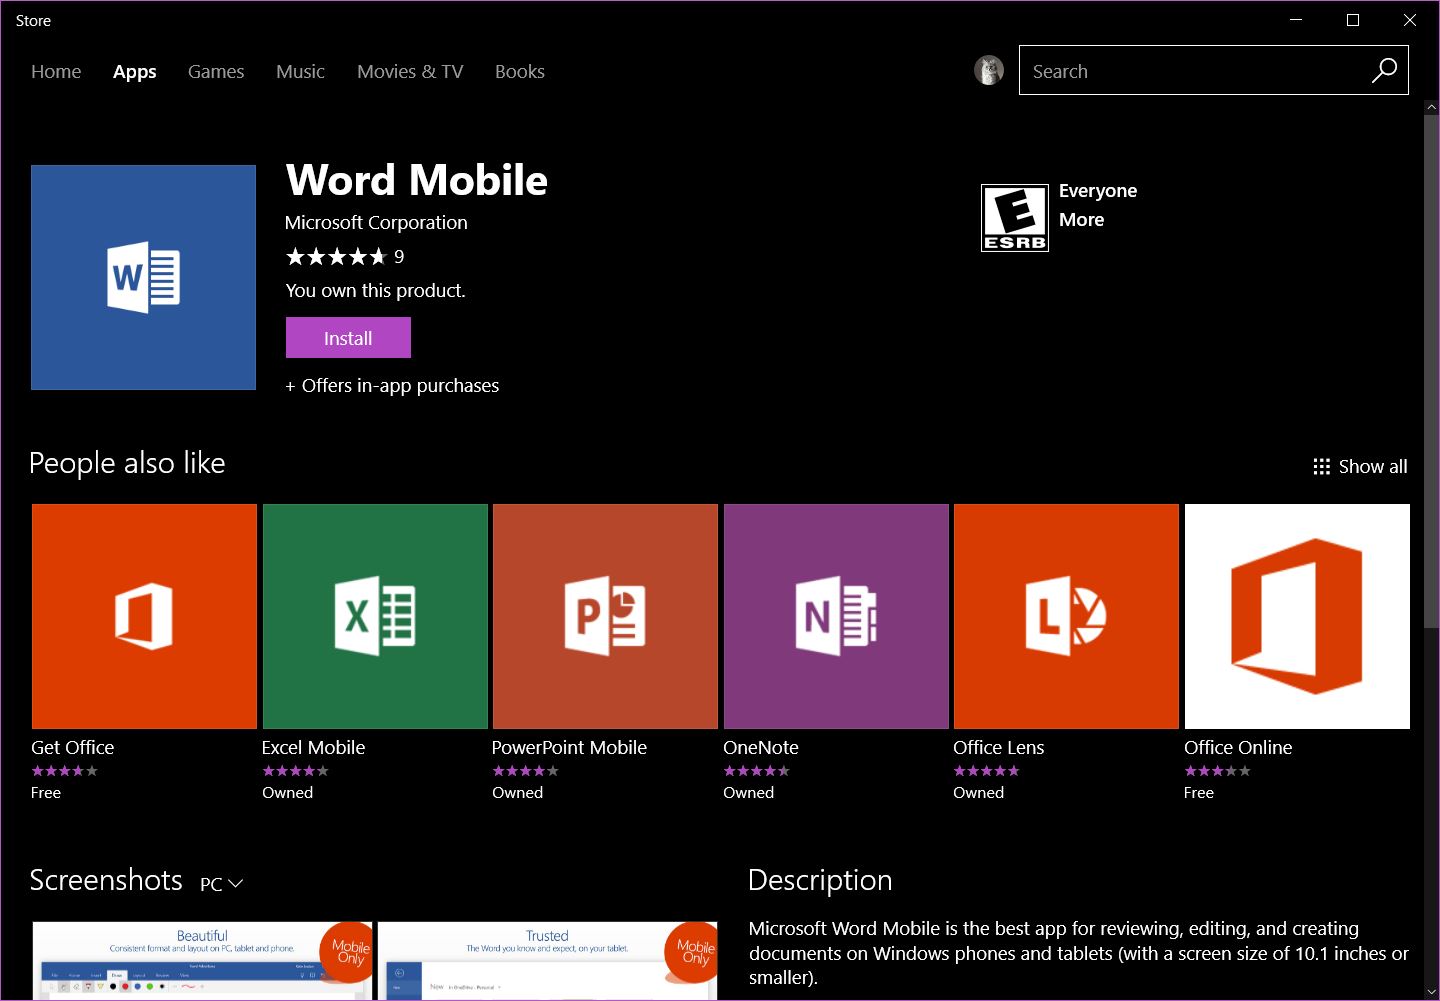The height and width of the screenshot is (1001, 1440).
Task: Click the Word Mobile app logo
Action: (144, 277)
